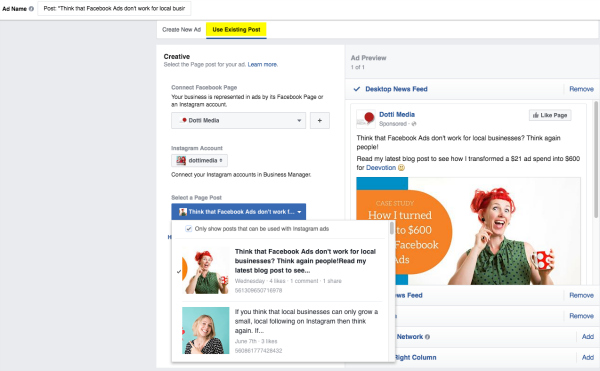Click the post ID 560861777428432
The image size is (600, 371).
click(258, 351)
